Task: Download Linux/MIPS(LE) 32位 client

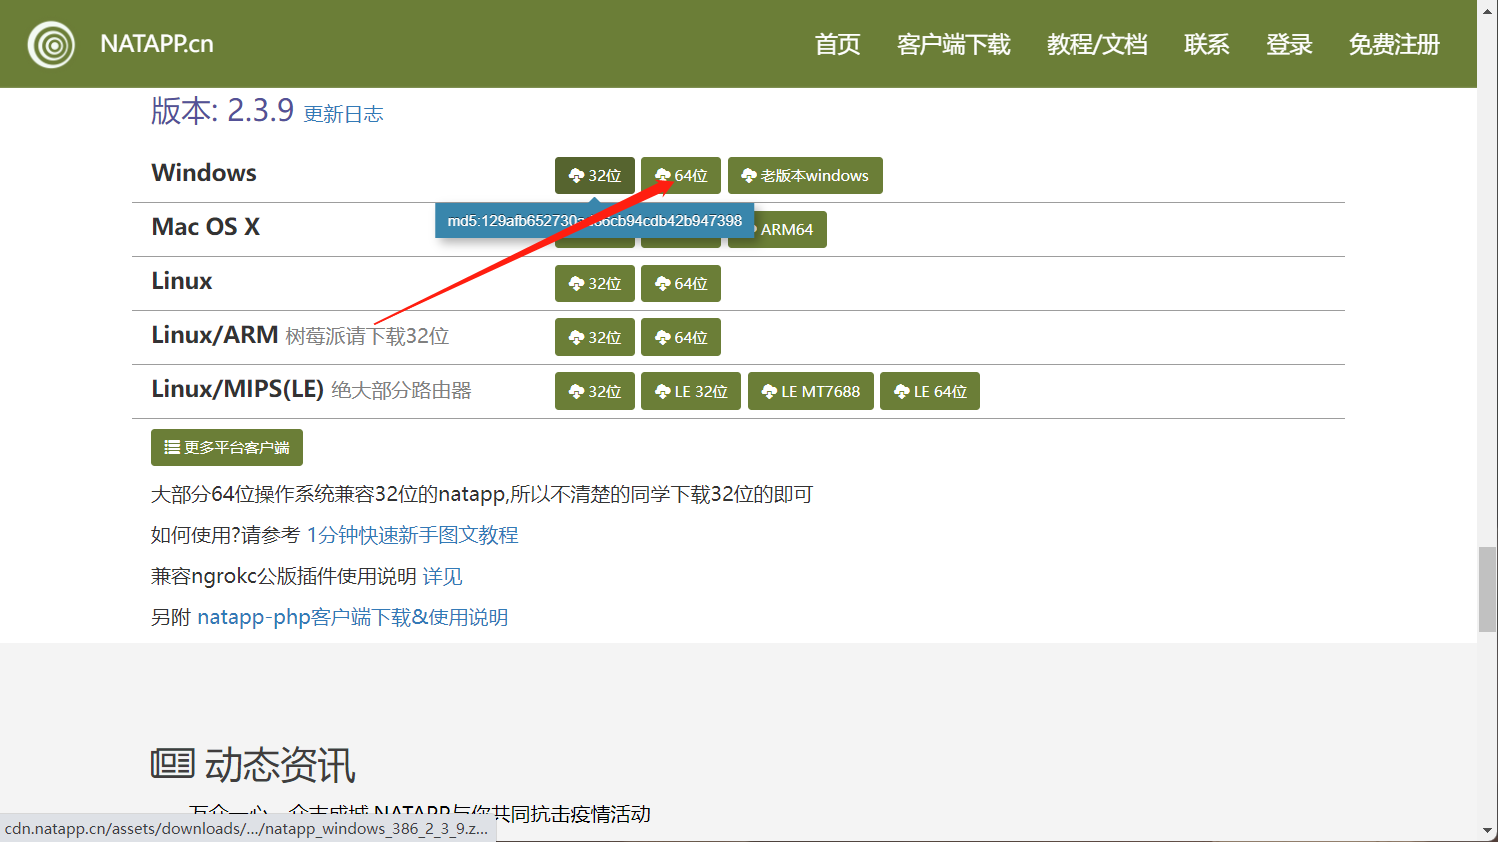Action: [x=595, y=391]
